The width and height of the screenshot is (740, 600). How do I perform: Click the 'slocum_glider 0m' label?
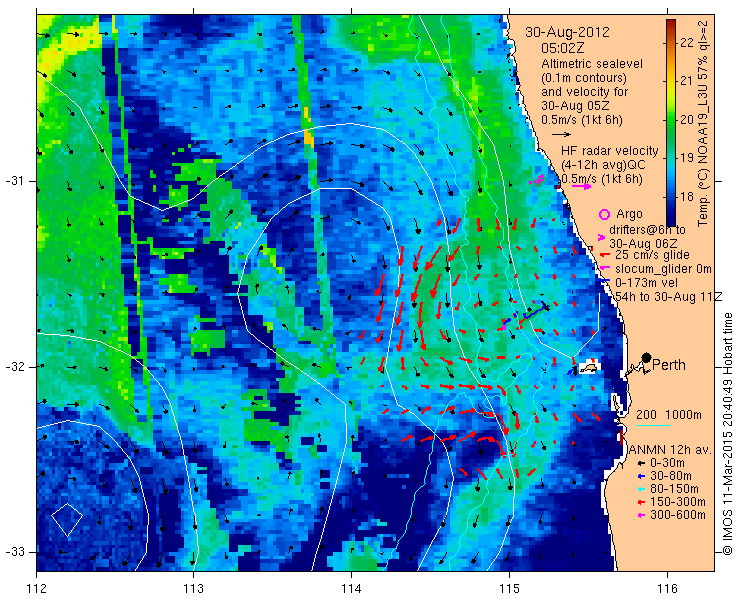tap(663, 269)
